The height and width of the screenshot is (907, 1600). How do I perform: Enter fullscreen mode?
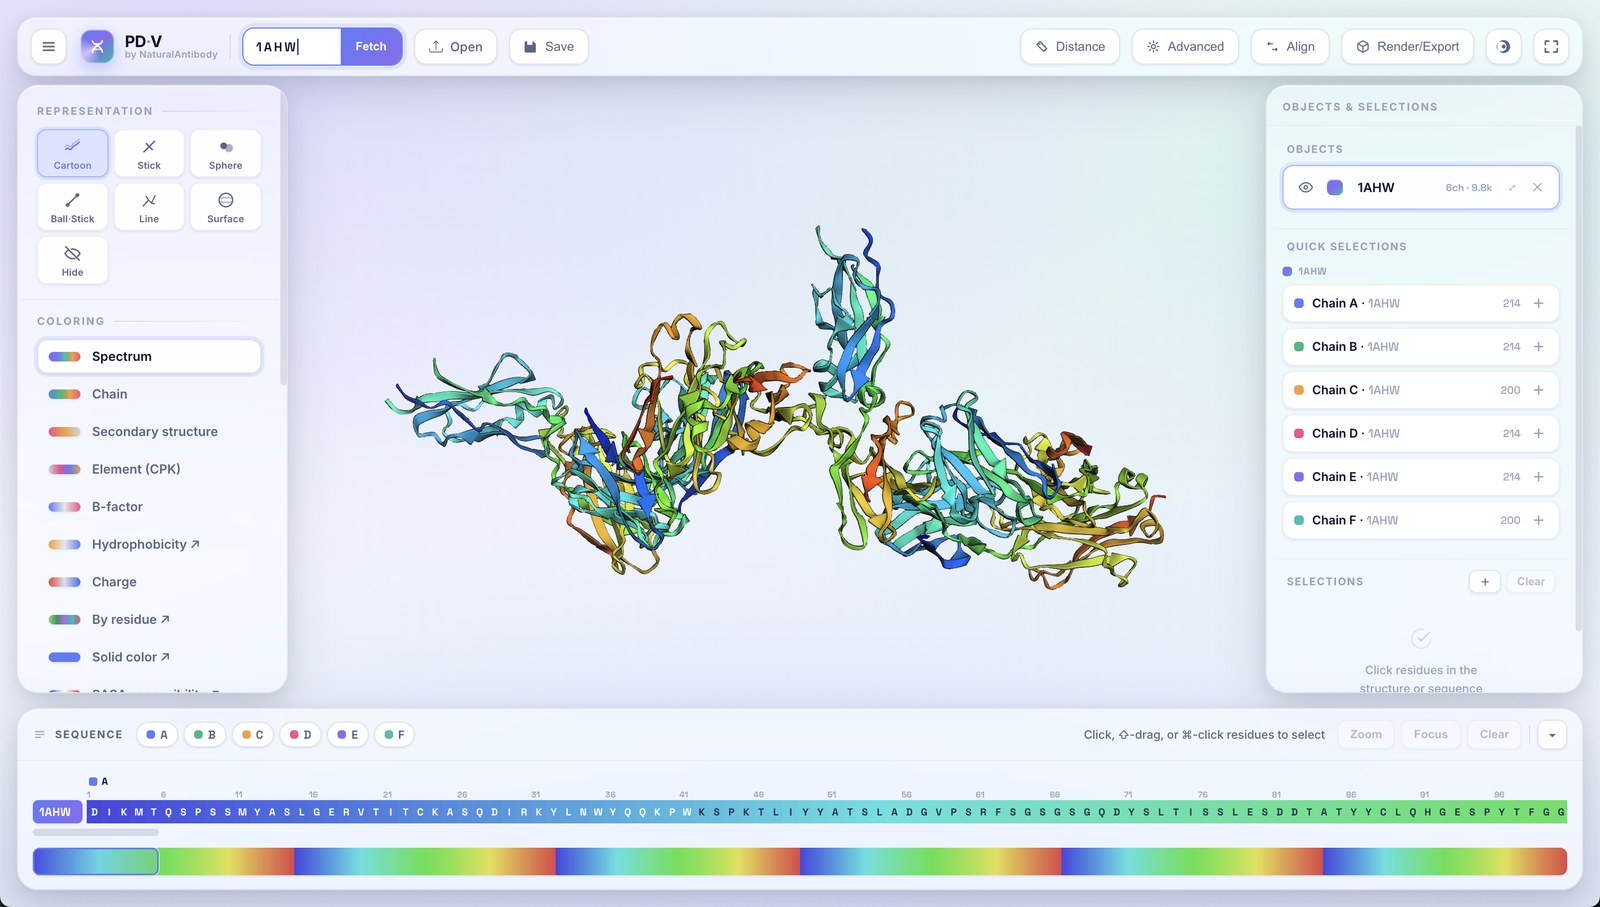1551,46
